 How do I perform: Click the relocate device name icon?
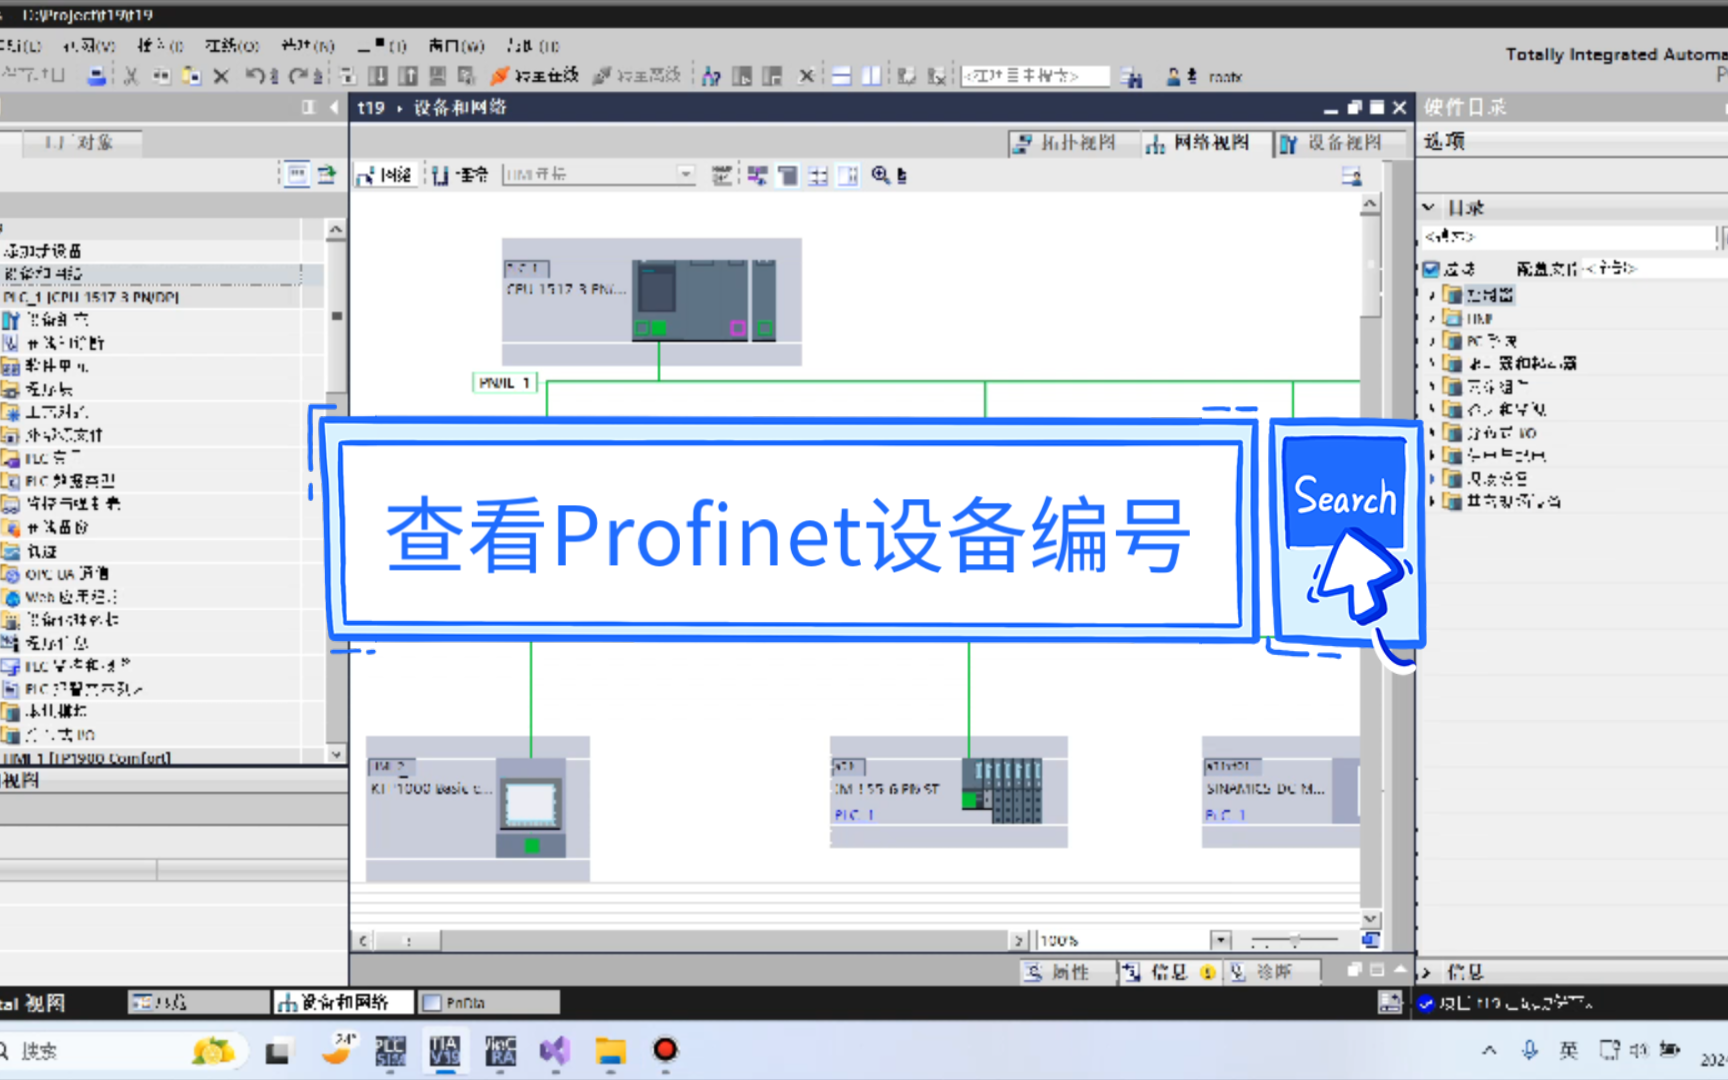tap(720, 176)
